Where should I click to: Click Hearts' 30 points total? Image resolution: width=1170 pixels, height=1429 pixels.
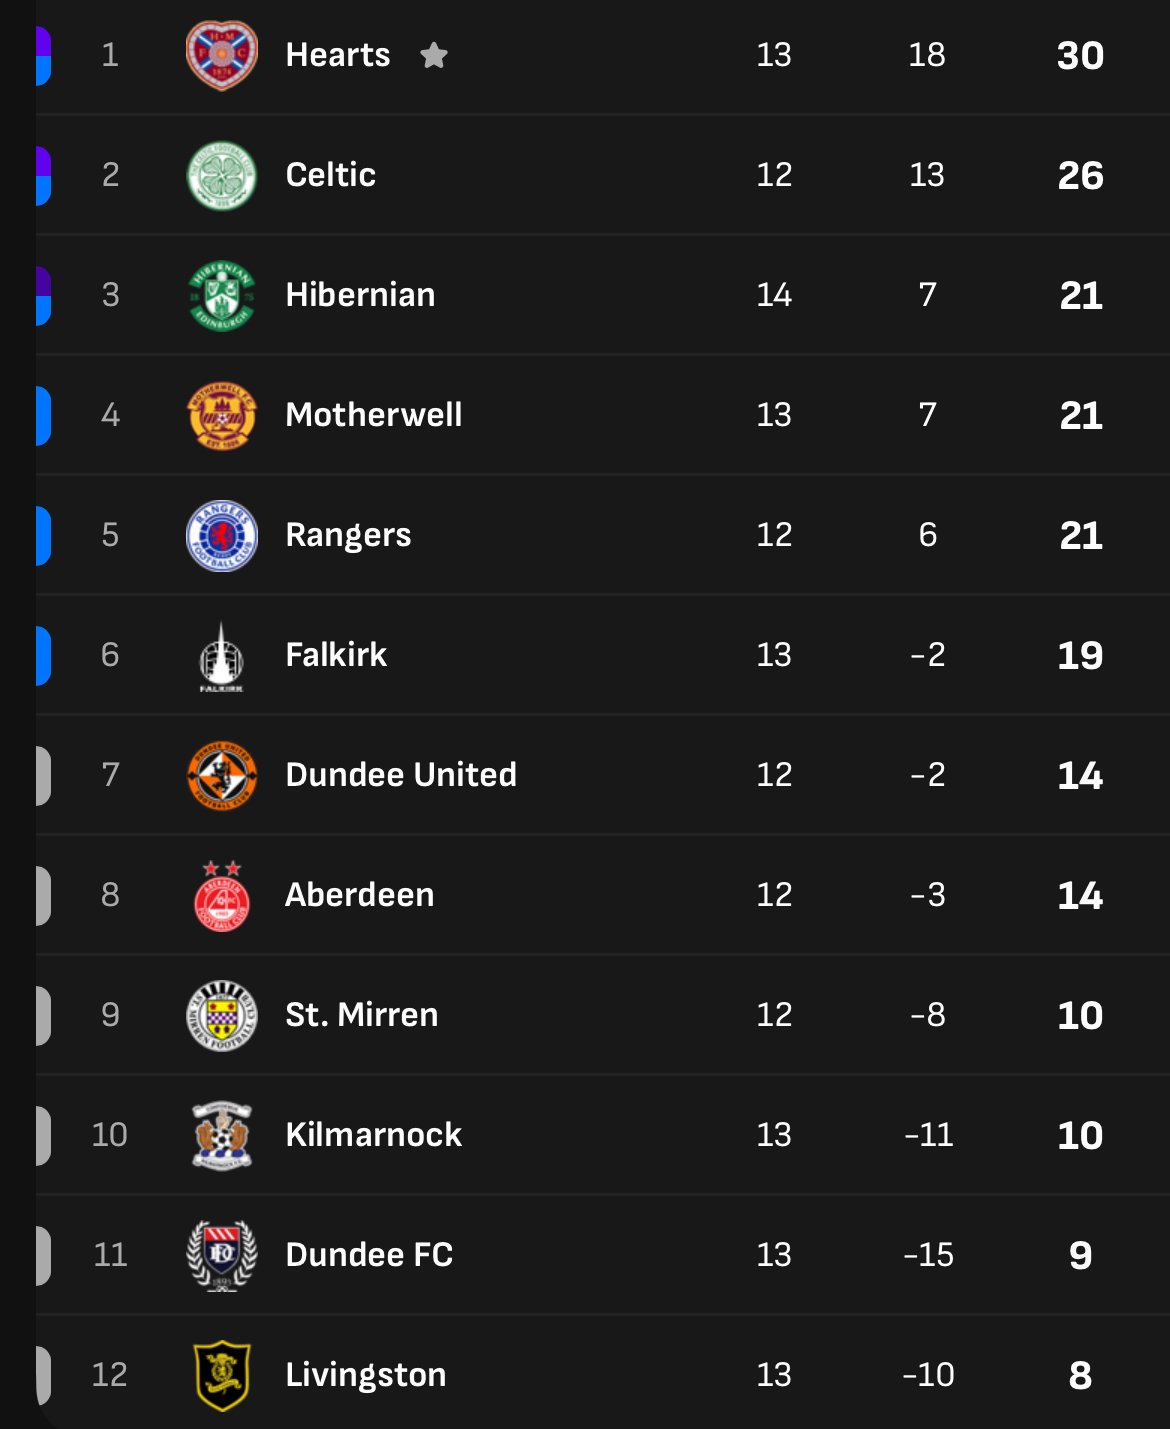pyautogui.click(x=1080, y=55)
